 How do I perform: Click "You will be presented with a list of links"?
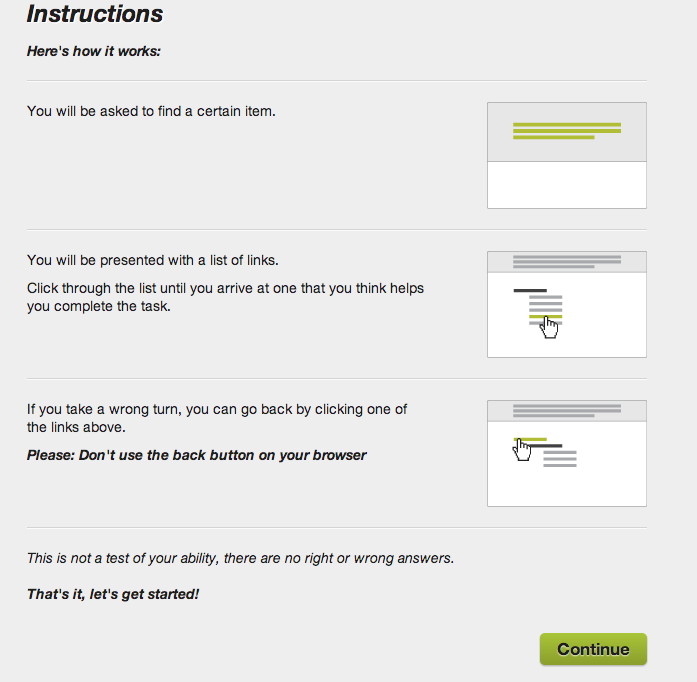click(x=152, y=260)
